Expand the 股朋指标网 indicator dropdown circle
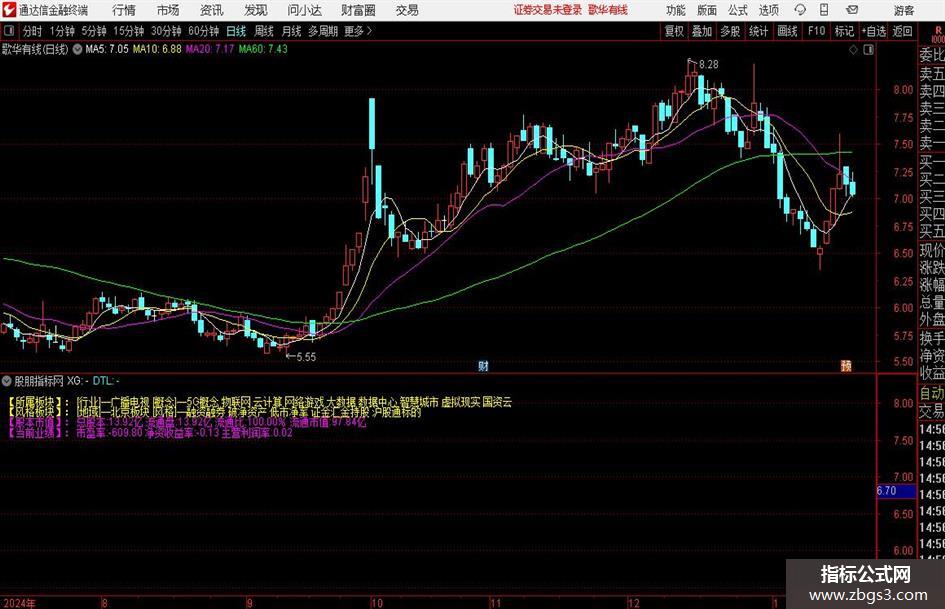Image resolution: width=945 pixels, height=609 pixels. tap(7, 380)
